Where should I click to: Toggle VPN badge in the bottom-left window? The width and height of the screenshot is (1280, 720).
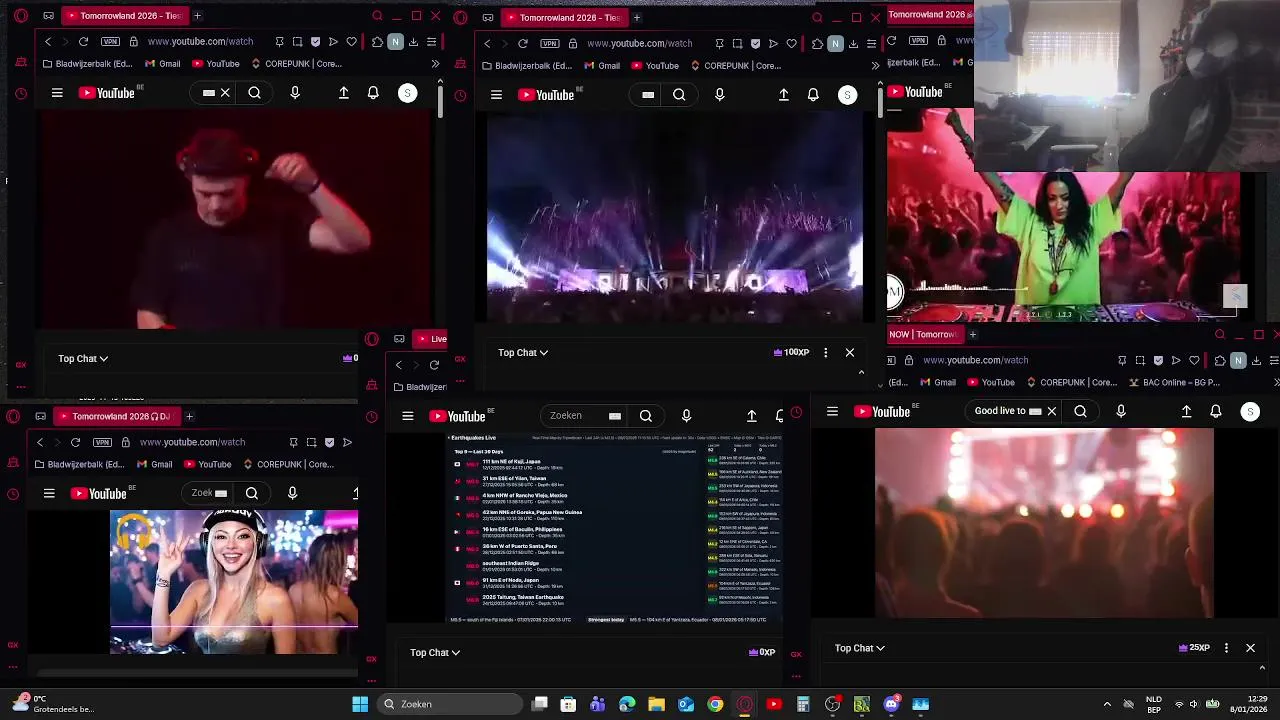pos(102,442)
